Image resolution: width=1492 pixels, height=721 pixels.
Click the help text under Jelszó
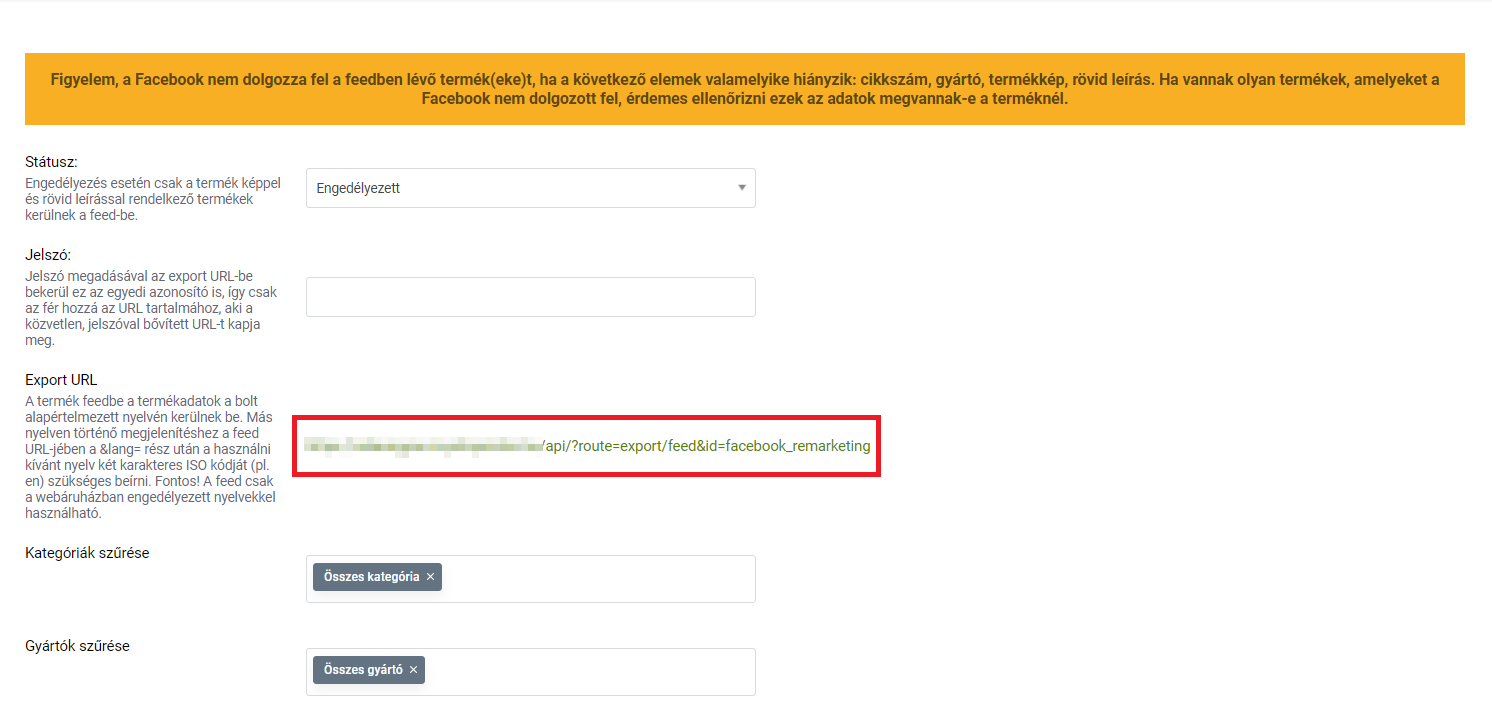(x=152, y=308)
